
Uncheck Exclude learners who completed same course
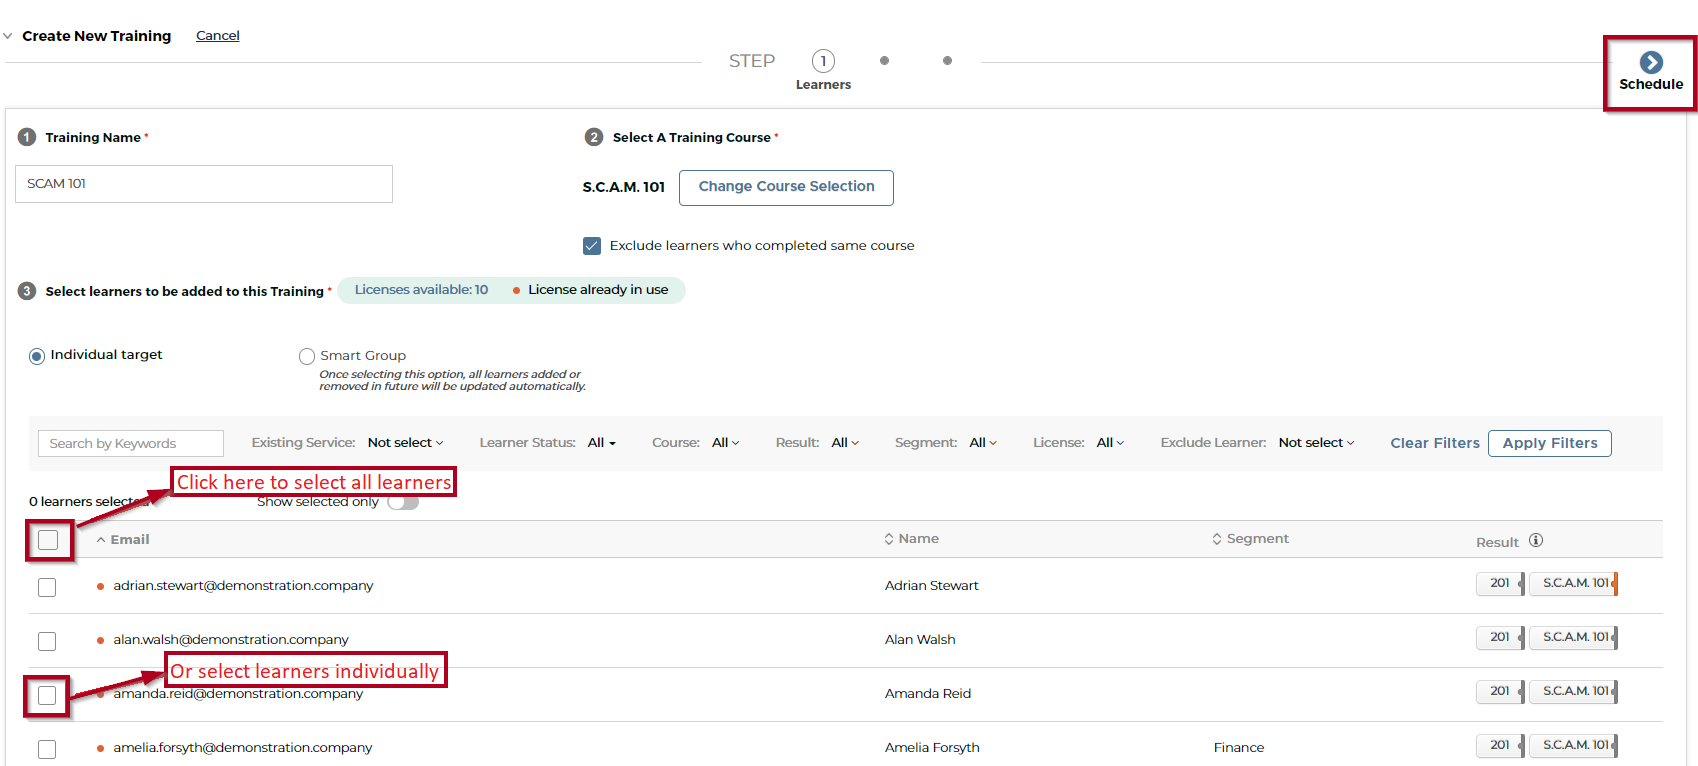pyautogui.click(x=592, y=246)
